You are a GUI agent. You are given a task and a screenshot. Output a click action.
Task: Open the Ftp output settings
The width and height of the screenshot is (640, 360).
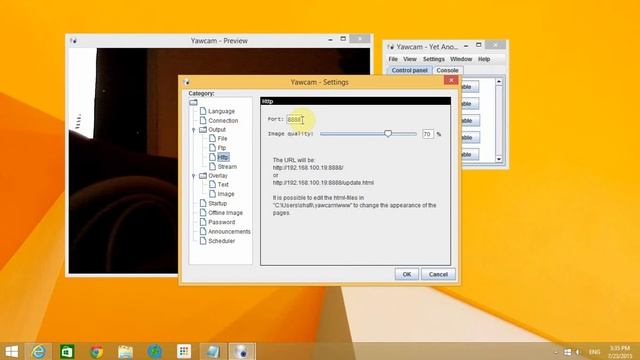click(222, 148)
